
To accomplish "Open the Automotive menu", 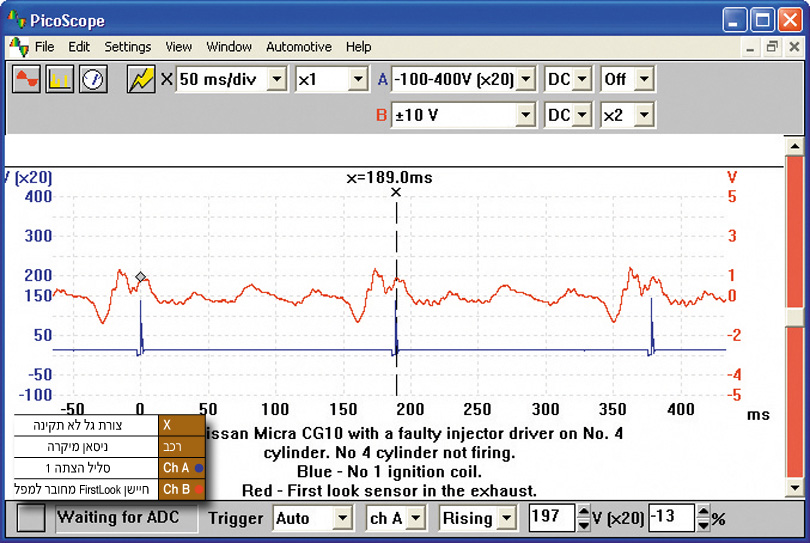I will 298,47.
